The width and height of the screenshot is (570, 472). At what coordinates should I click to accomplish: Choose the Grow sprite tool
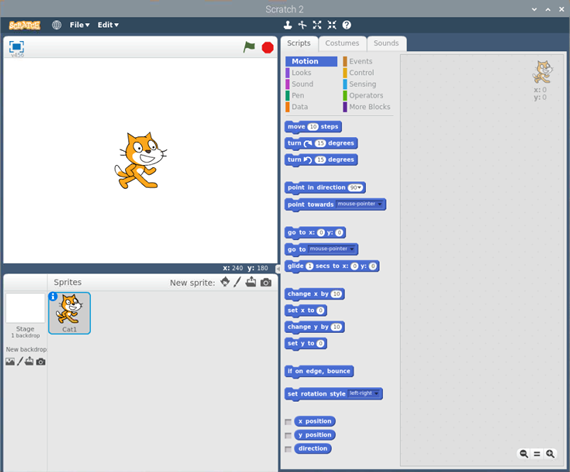point(317,25)
